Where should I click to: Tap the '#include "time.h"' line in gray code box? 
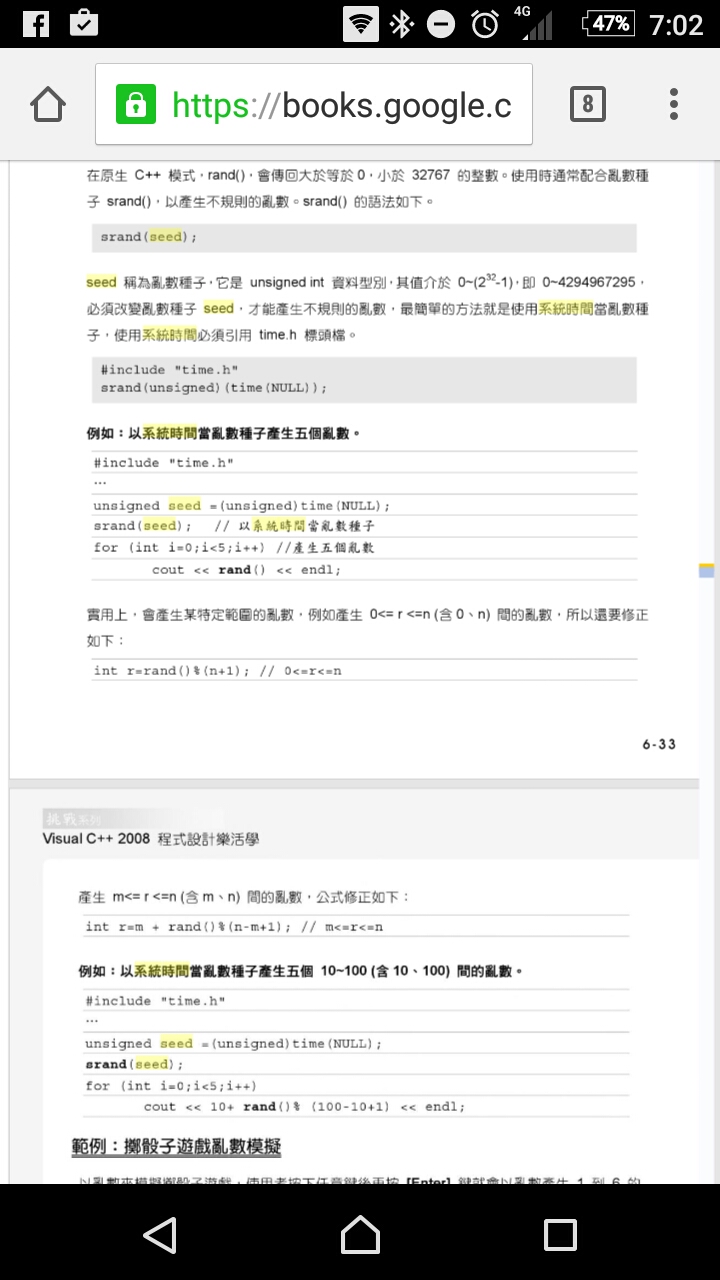coord(169,369)
